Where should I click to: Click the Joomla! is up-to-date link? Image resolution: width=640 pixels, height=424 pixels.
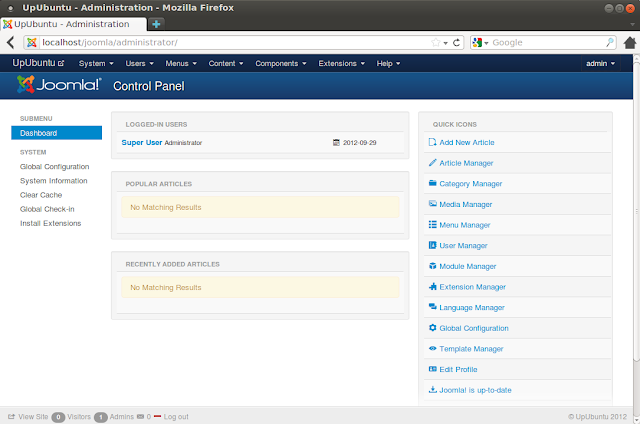click(x=475, y=390)
